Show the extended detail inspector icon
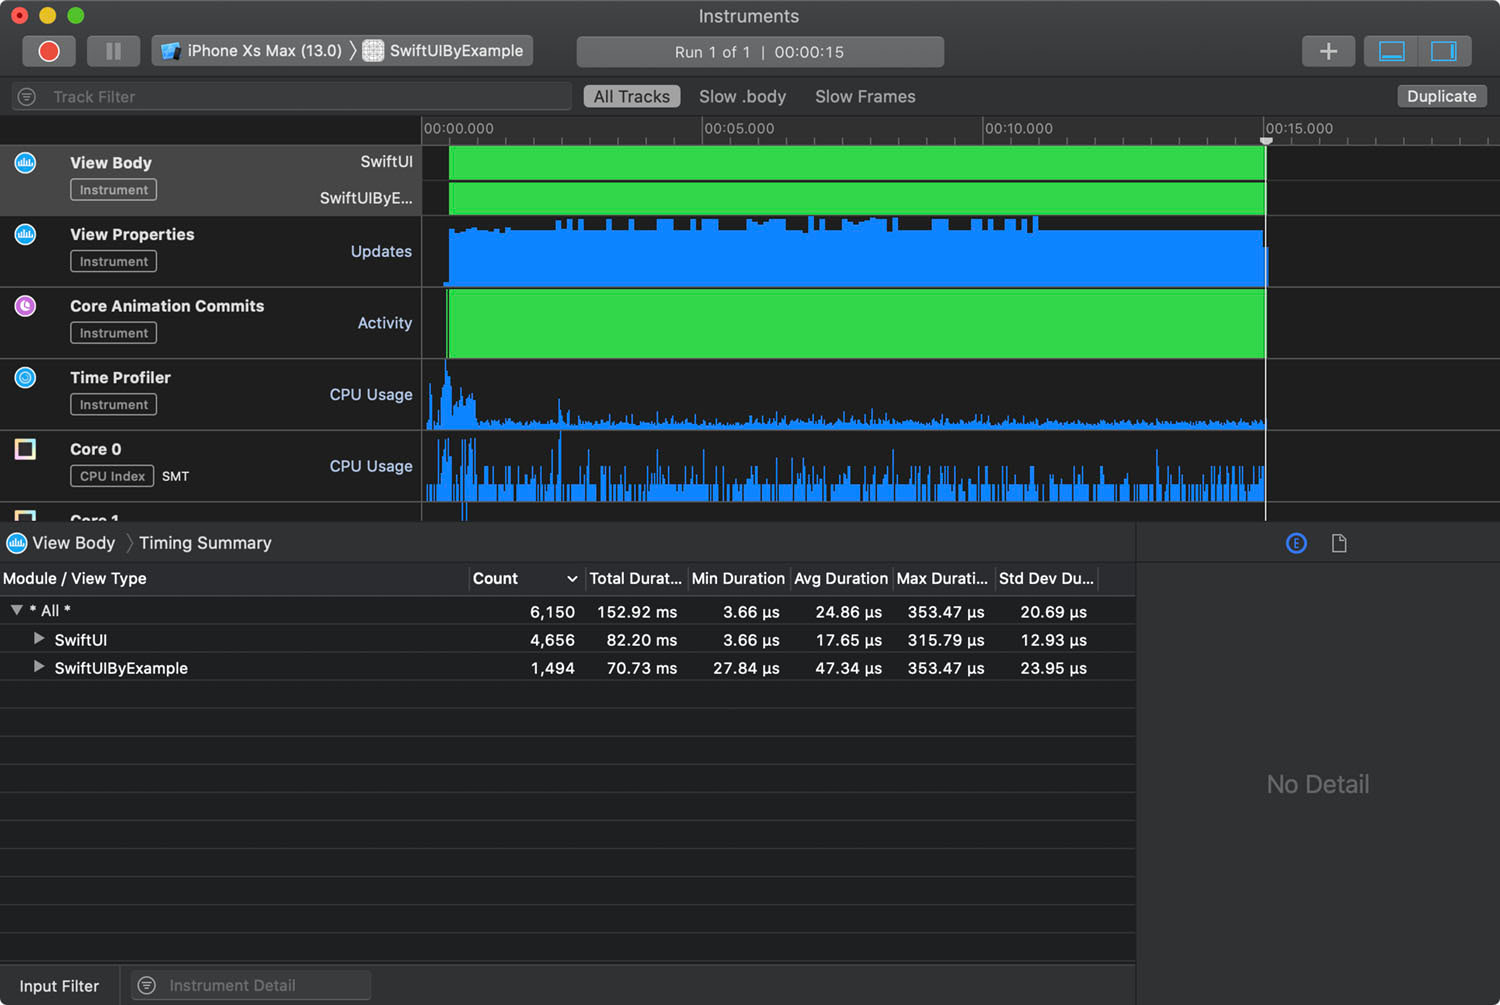Screen dimensions: 1500x1005 [1296, 543]
